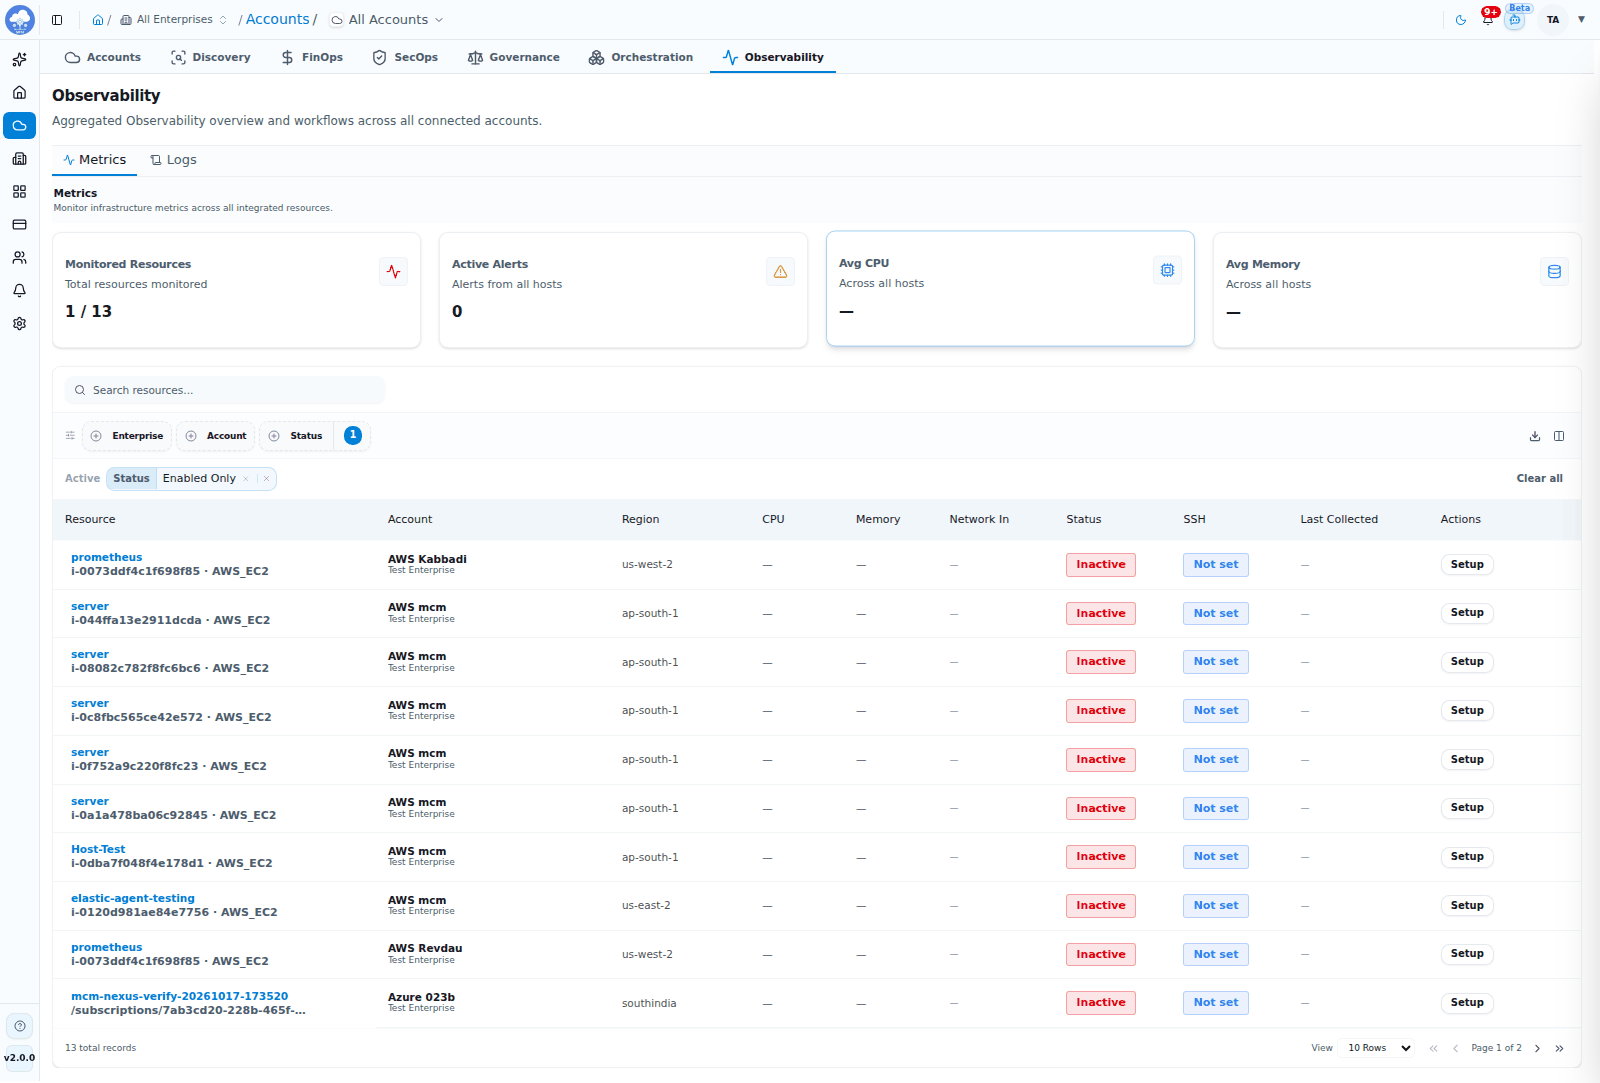
Task: Click the filter list lines icon
Action: (x=70, y=436)
